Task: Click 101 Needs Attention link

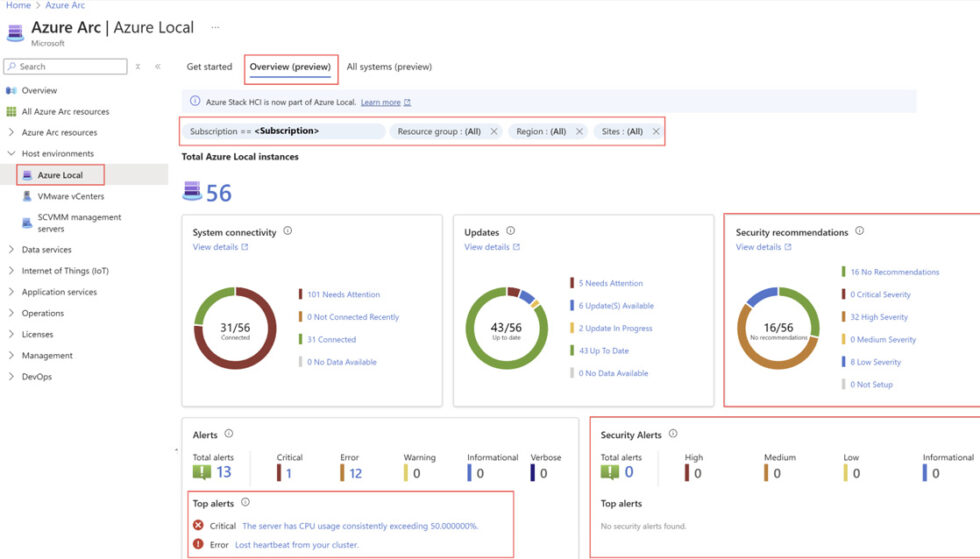Action: coord(343,295)
